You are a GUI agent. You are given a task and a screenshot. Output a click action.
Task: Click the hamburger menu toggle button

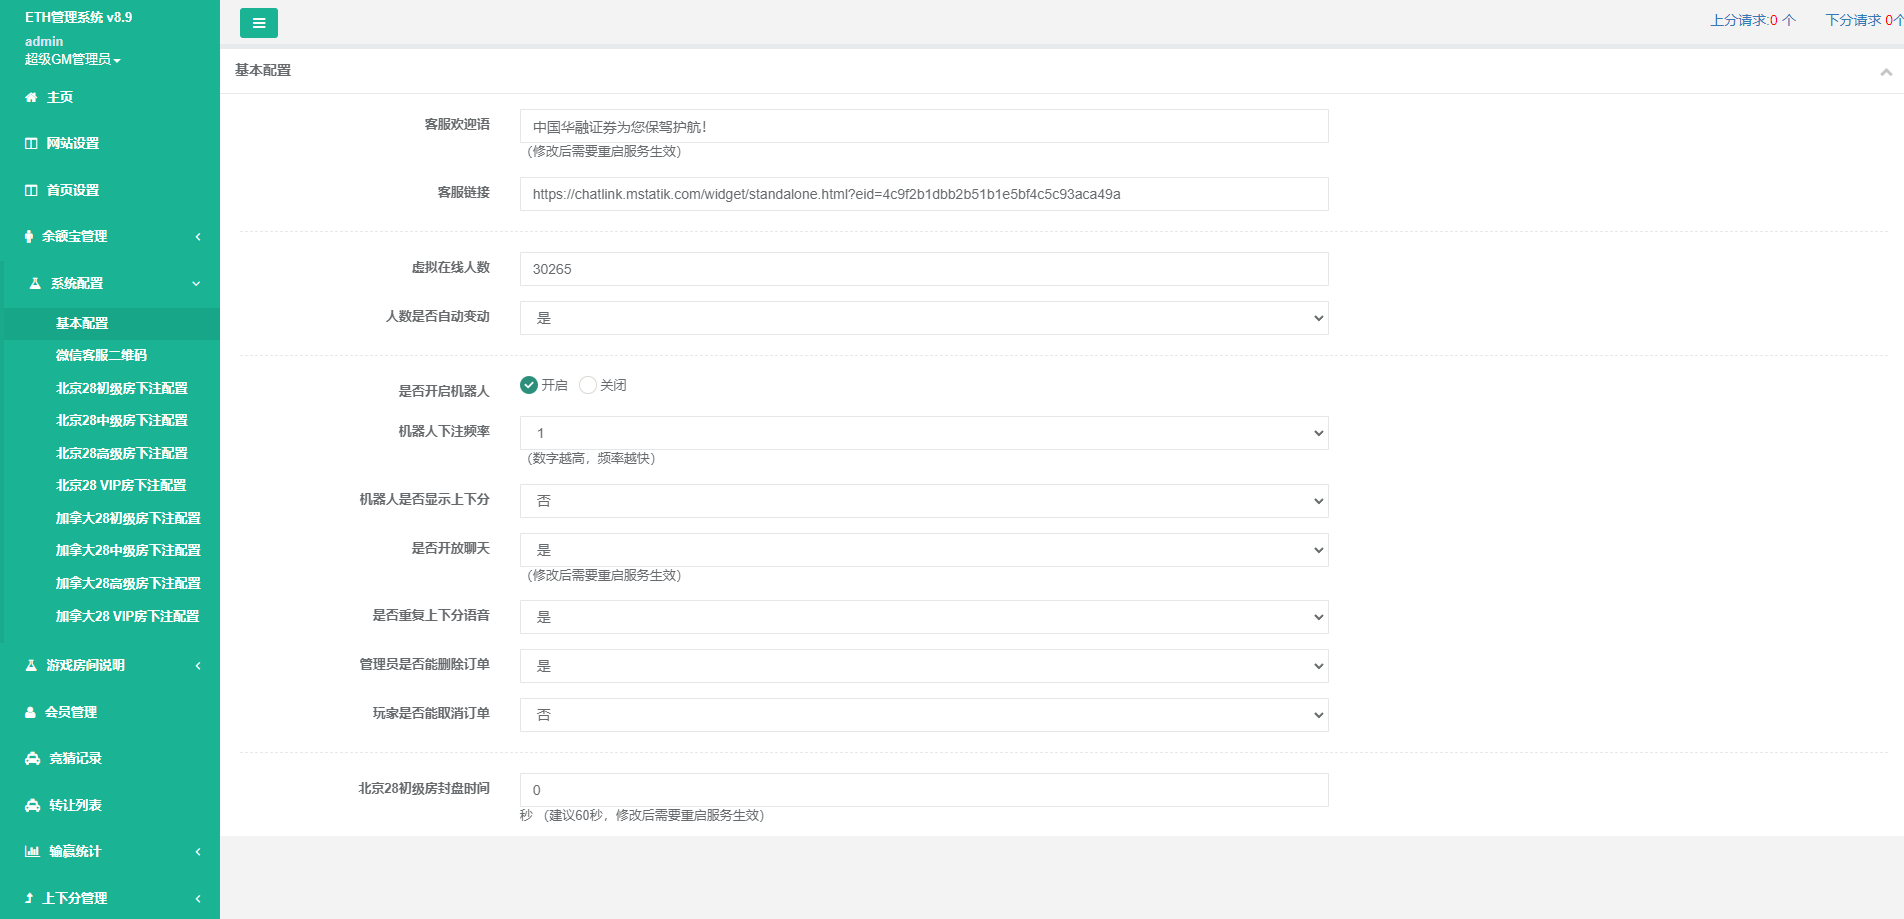[258, 23]
